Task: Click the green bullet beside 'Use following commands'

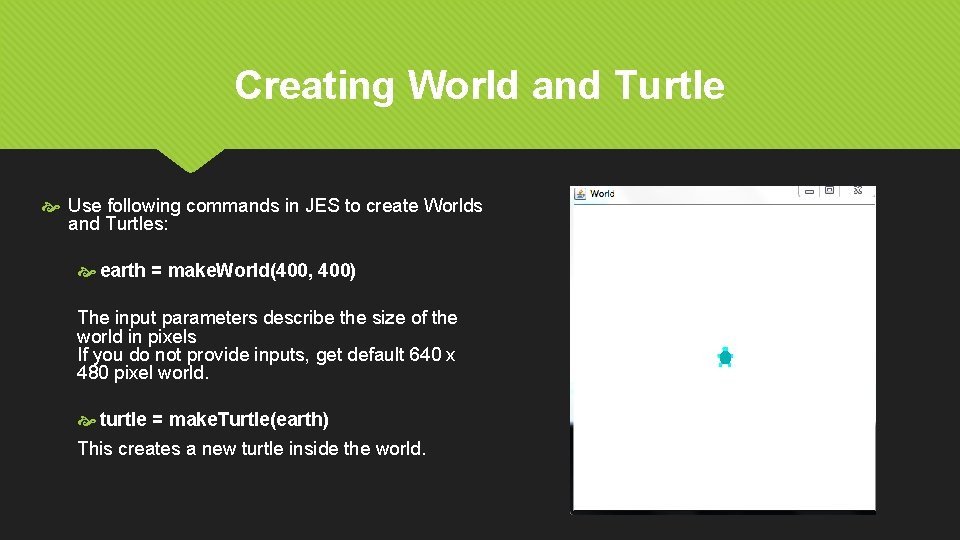Action: click(51, 208)
